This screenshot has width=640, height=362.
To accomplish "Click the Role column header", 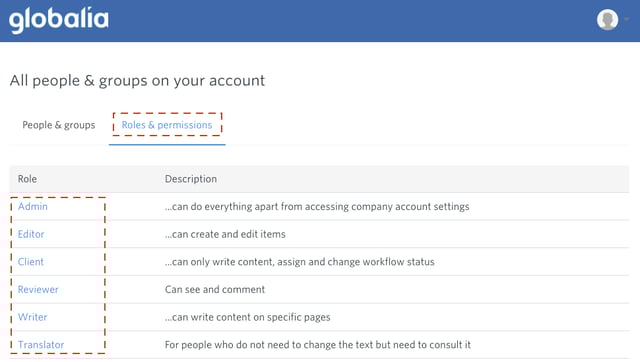I will [x=27, y=179].
